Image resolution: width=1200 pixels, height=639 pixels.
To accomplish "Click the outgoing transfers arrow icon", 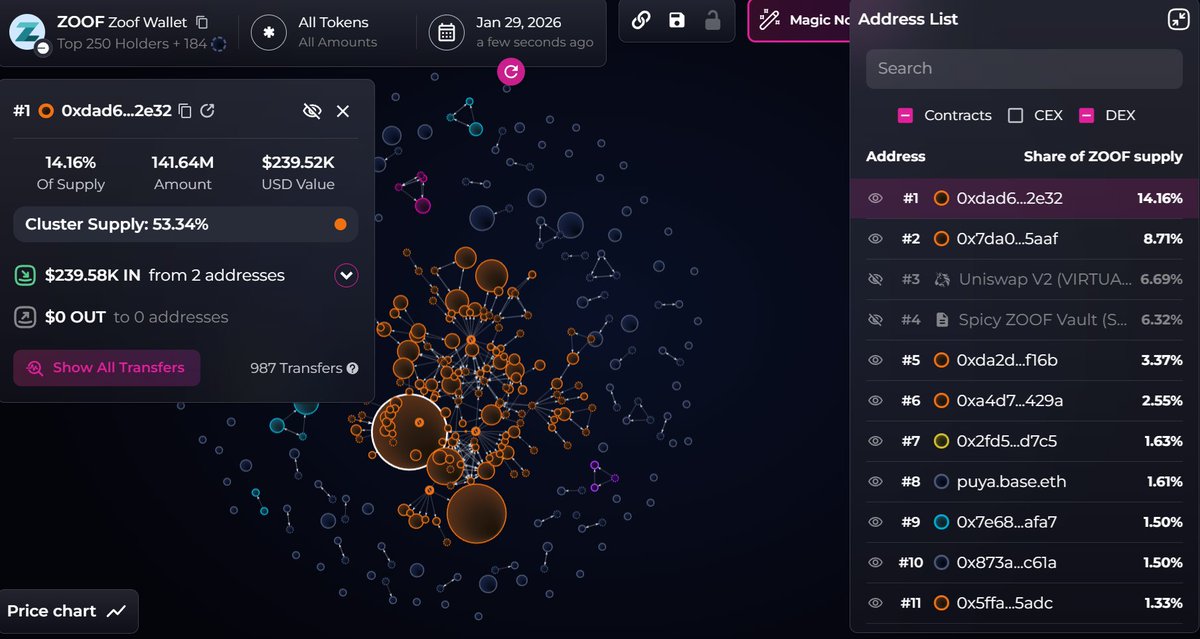I will point(25,317).
